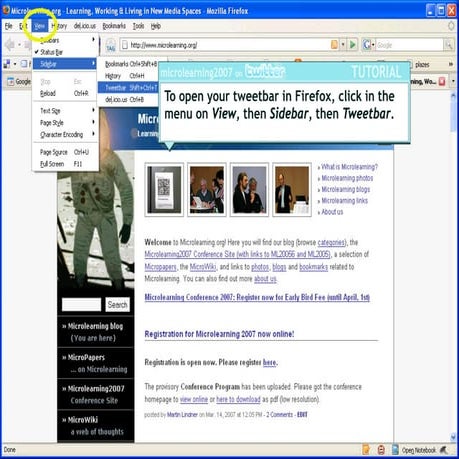Click the QR code photo thumbnail
This screenshot has height=459, width=459.
164,190
